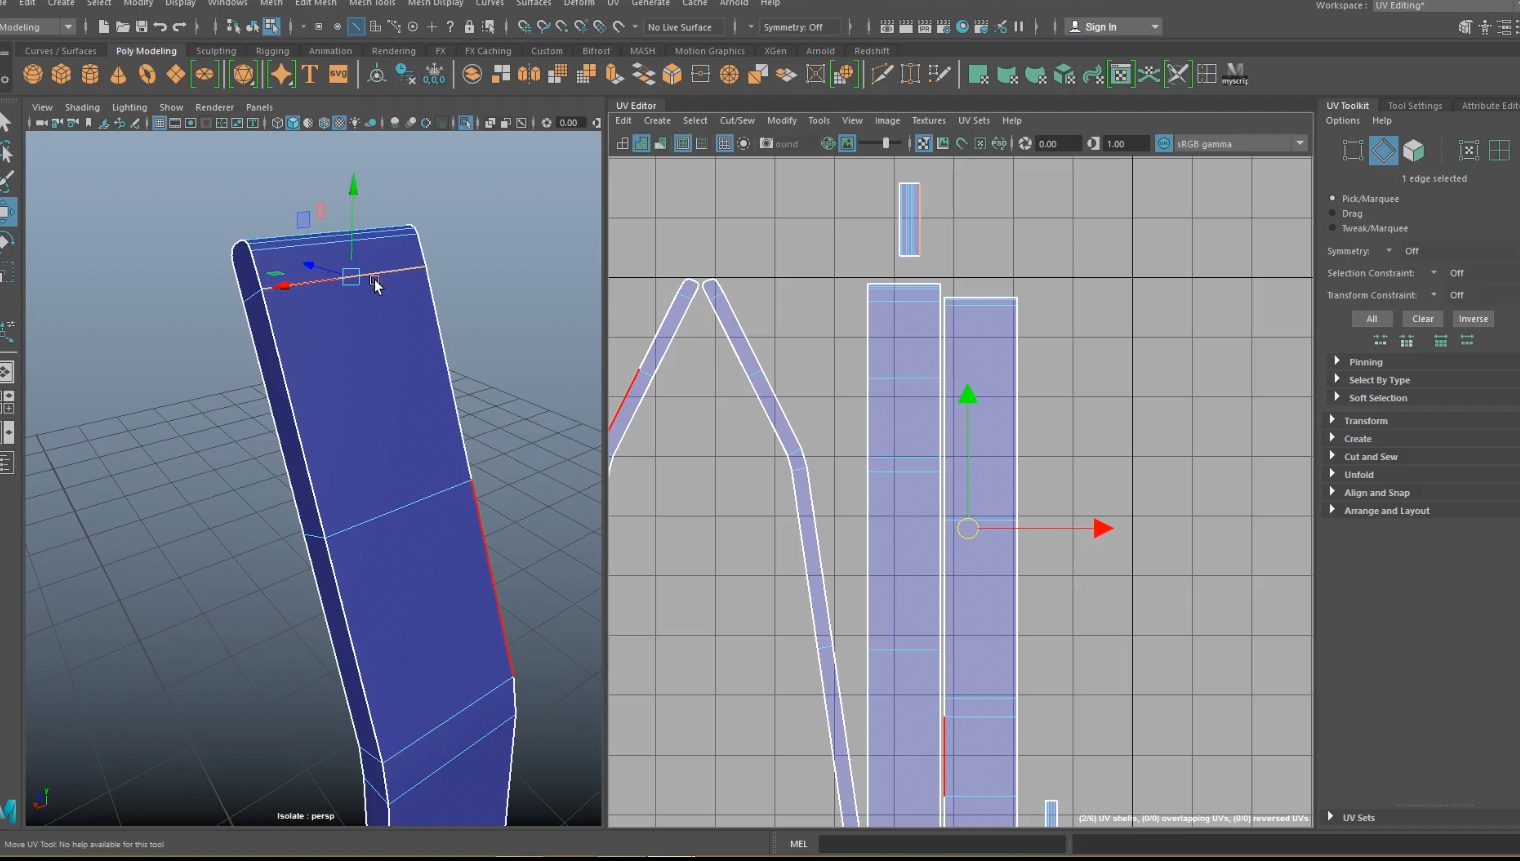Viewport: 1520px width, 861px height.
Task: Select the Tweak/Marquee radio option
Action: point(1333,228)
